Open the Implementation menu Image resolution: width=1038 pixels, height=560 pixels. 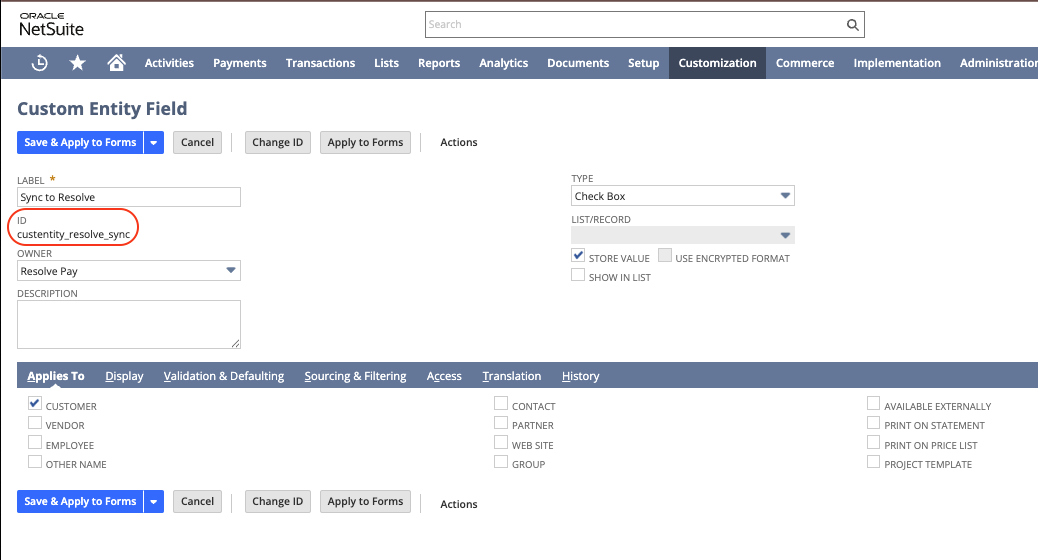pyautogui.click(x=897, y=63)
